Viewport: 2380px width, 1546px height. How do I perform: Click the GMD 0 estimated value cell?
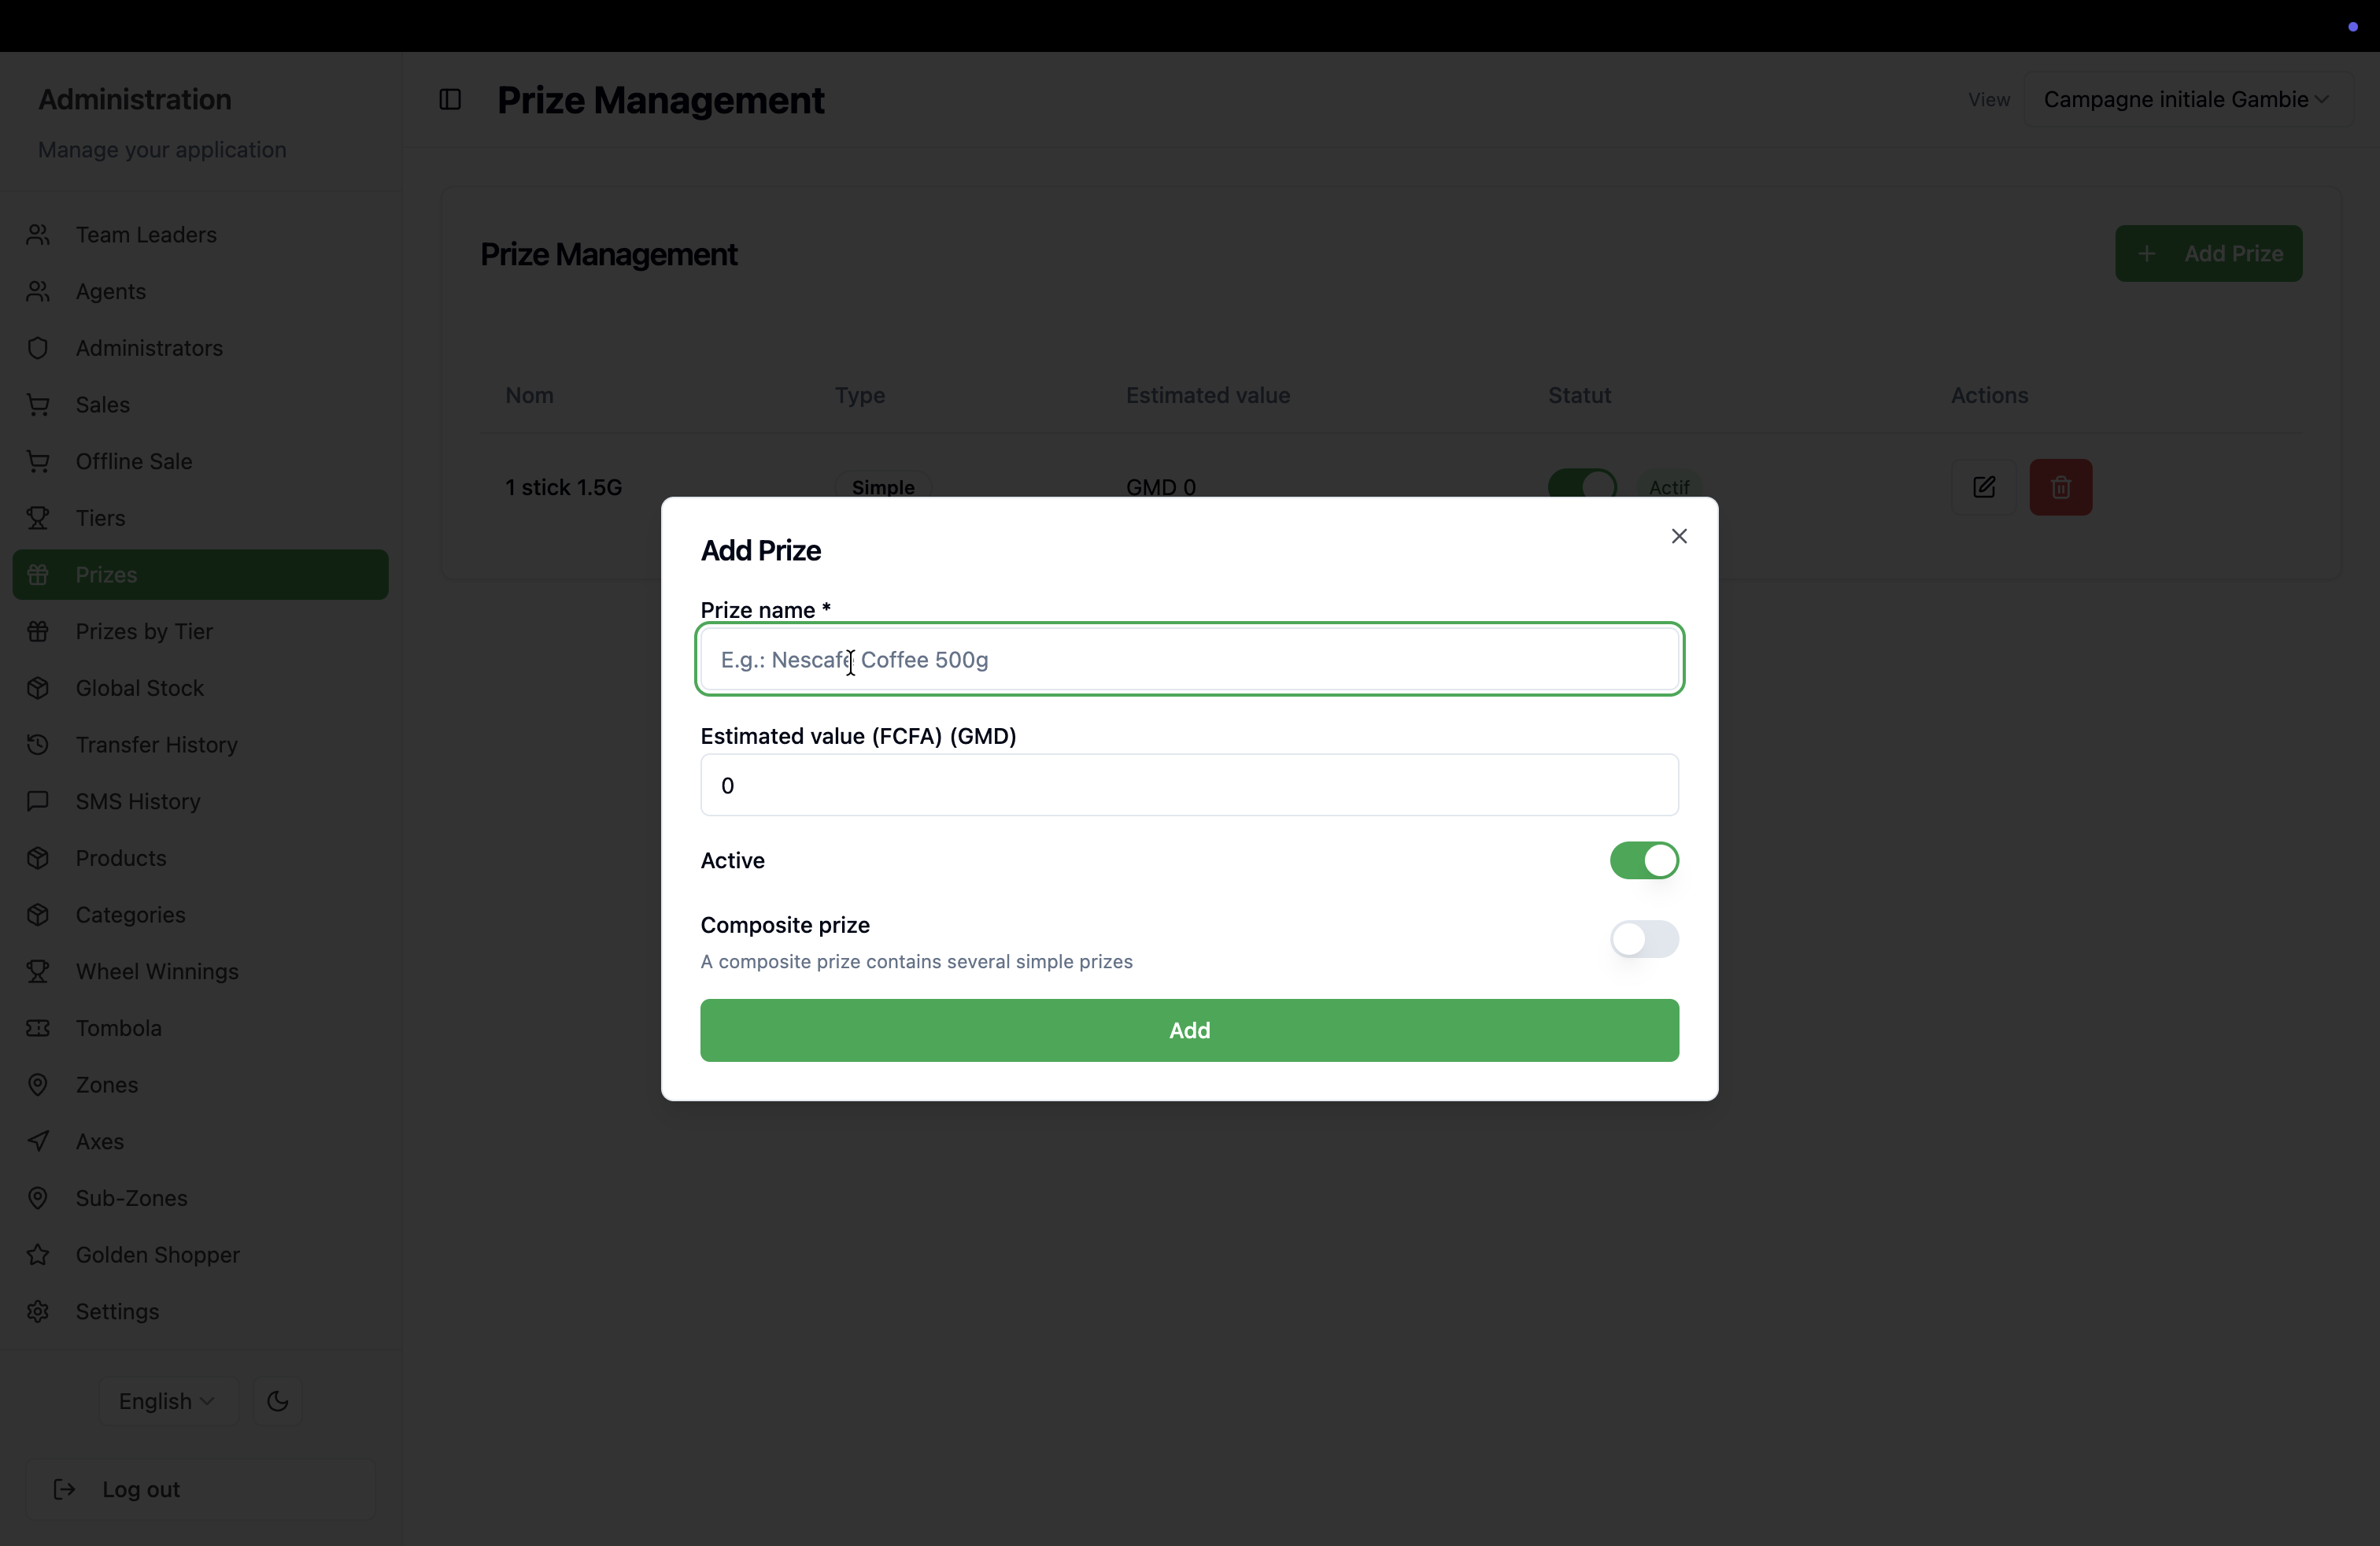pyautogui.click(x=1160, y=487)
